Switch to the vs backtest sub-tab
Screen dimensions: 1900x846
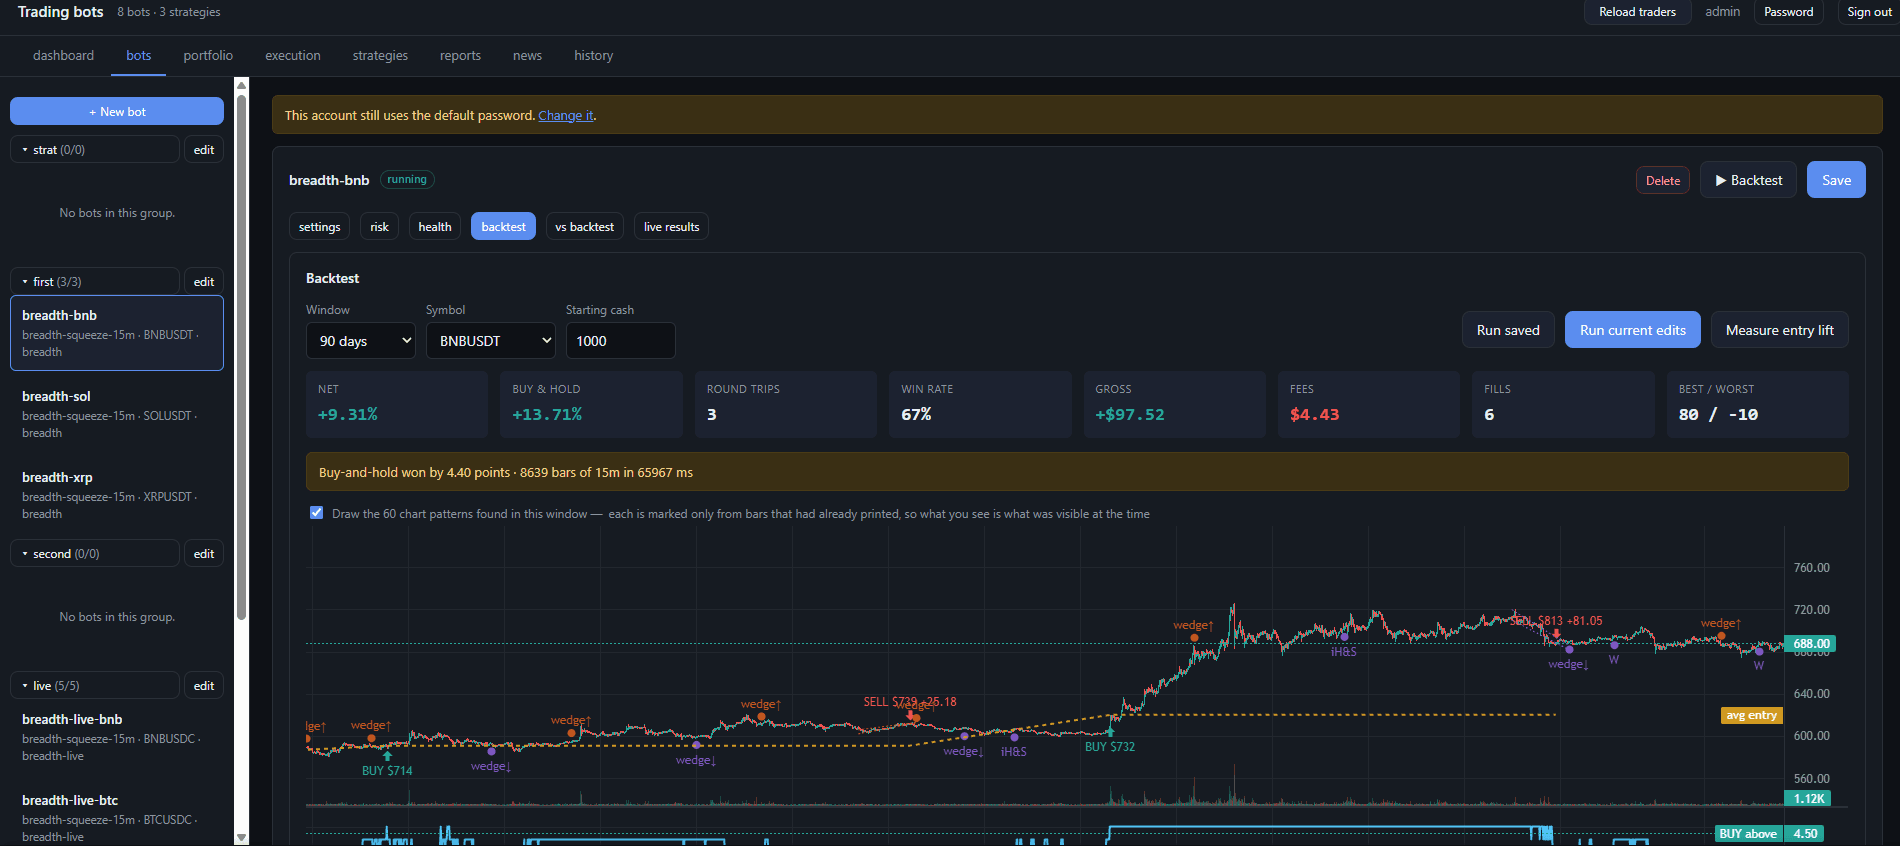[584, 226]
